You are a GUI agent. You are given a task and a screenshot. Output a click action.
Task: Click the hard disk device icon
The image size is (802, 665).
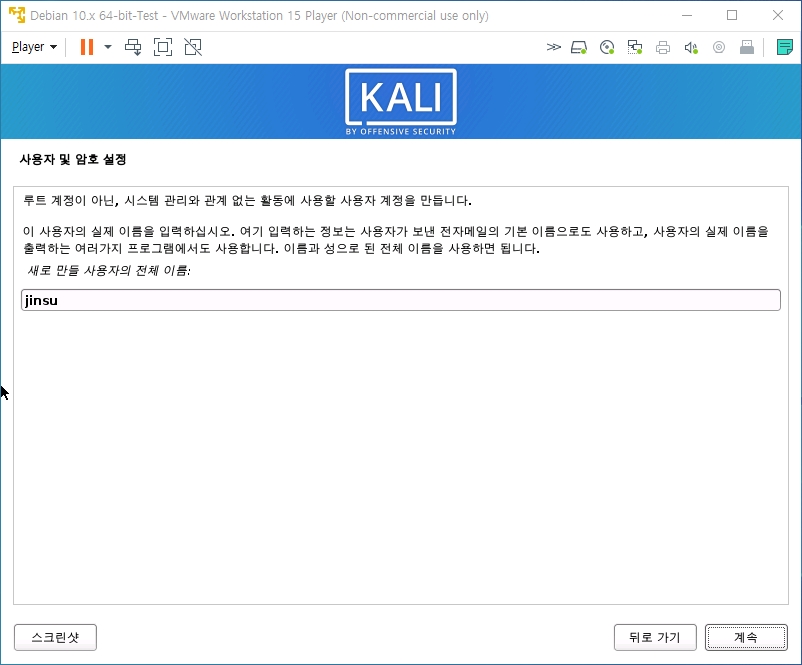point(579,48)
